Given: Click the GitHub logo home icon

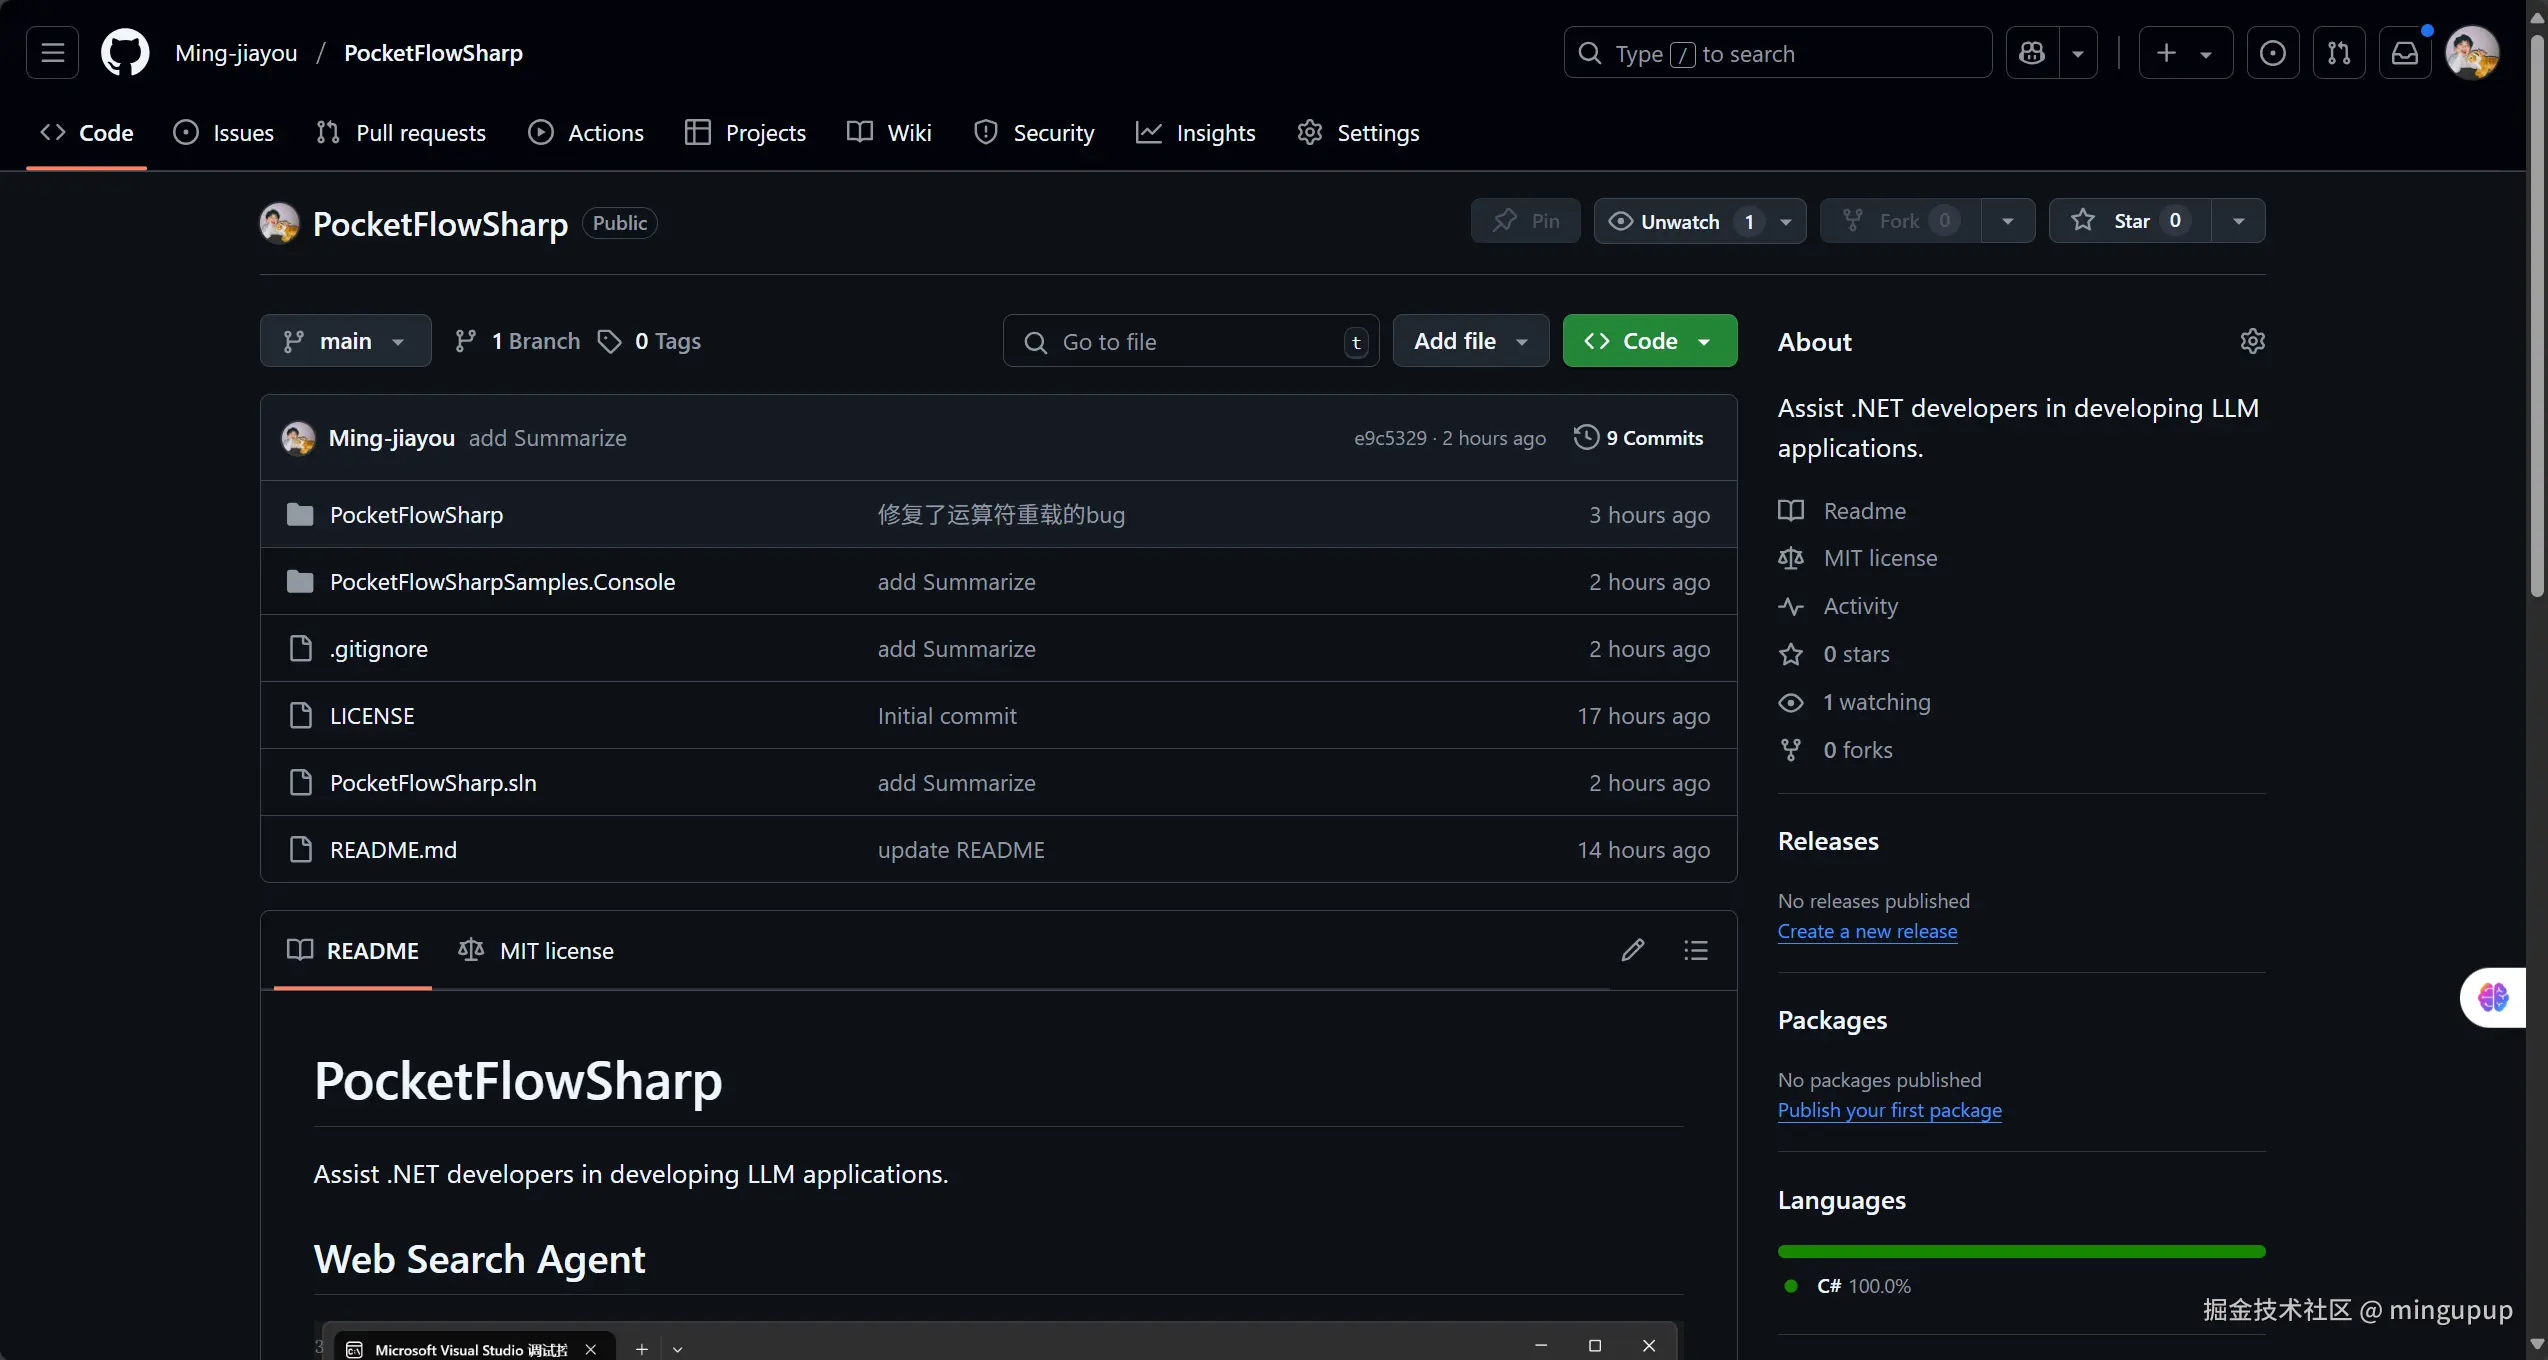Looking at the screenshot, I should click(x=125, y=53).
